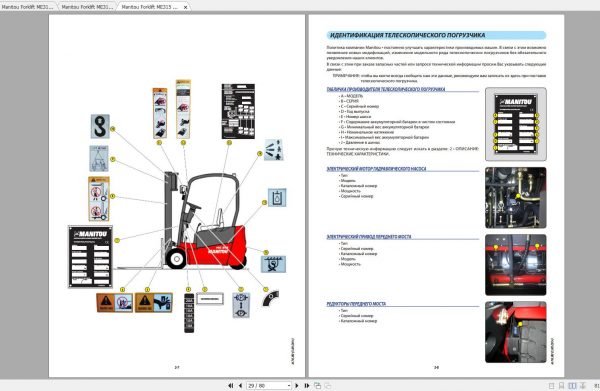Select two-page facing layout icon
Viewport: 600px width, 391px height.
(x=572, y=386)
